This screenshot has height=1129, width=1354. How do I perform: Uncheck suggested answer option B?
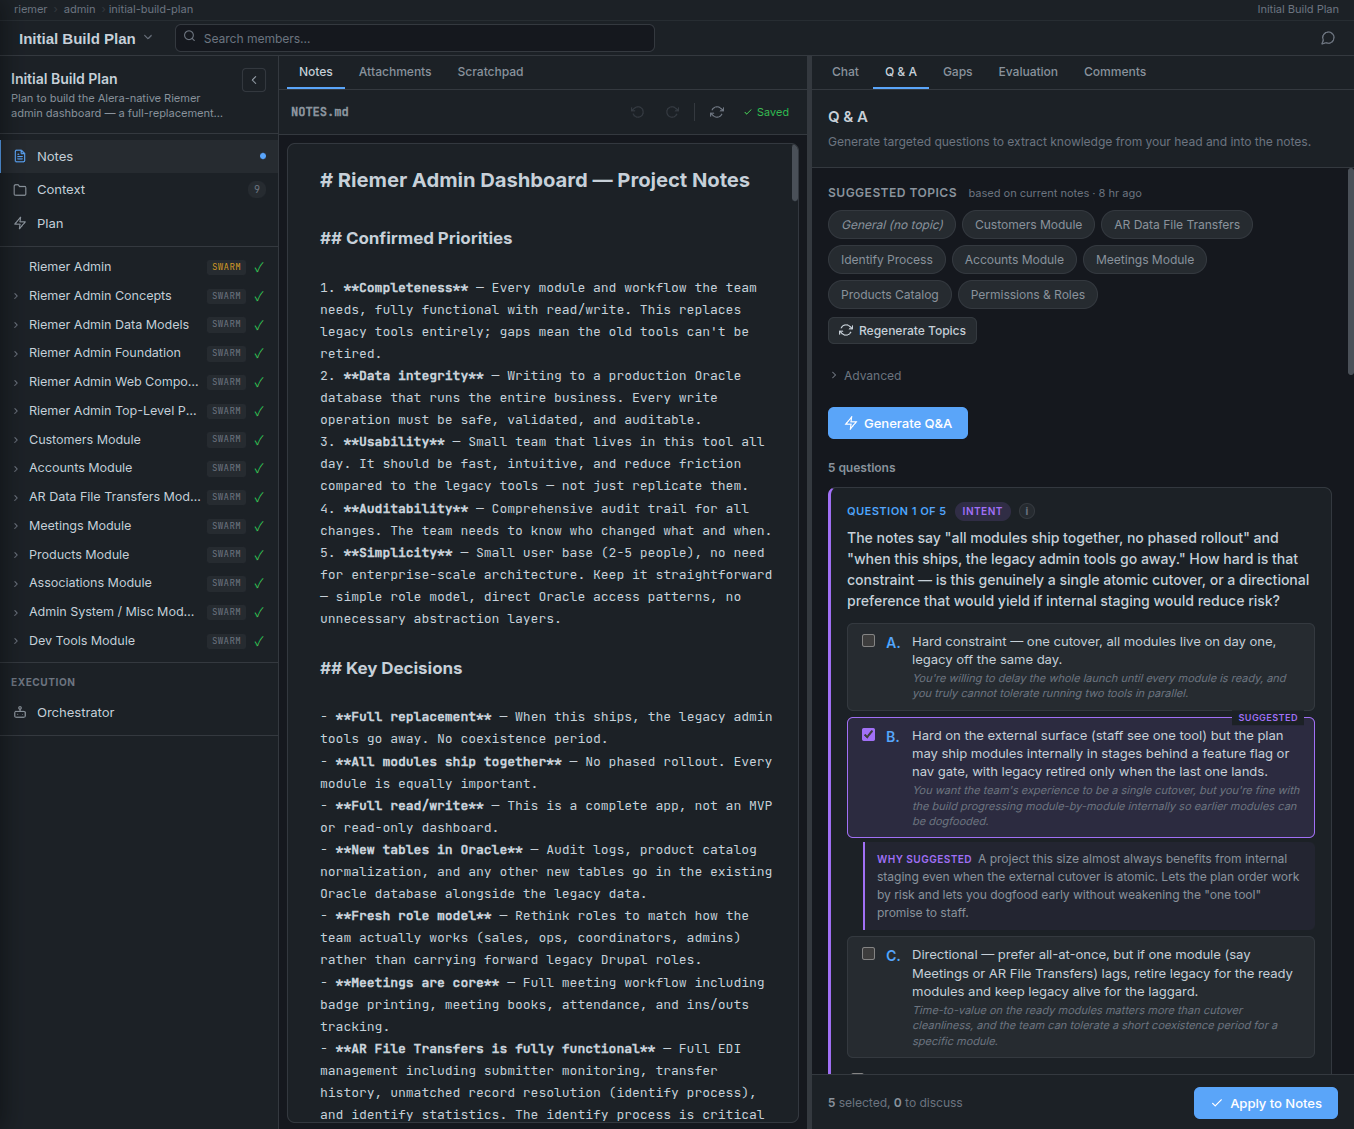coord(868,734)
